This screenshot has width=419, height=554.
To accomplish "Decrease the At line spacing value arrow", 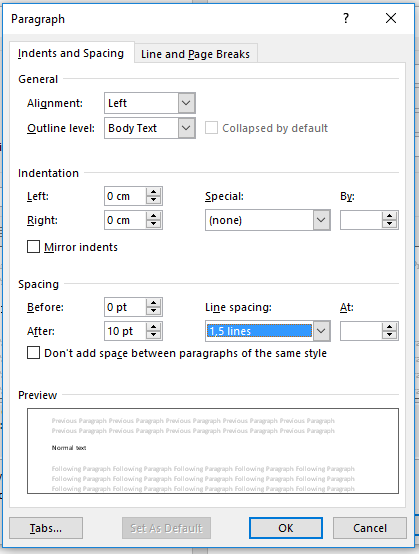I will (390, 335).
